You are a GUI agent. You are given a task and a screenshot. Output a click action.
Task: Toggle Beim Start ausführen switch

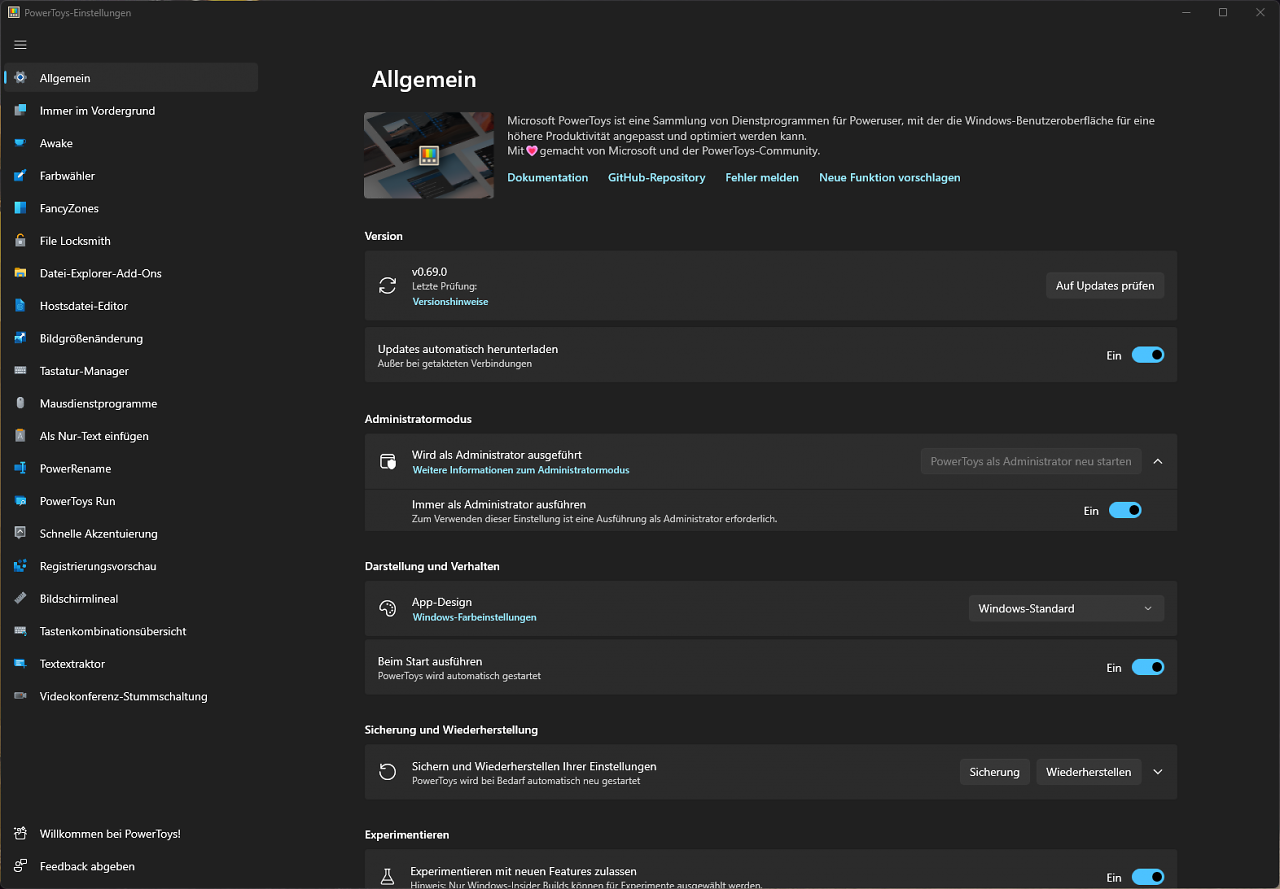tap(1148, 667)
